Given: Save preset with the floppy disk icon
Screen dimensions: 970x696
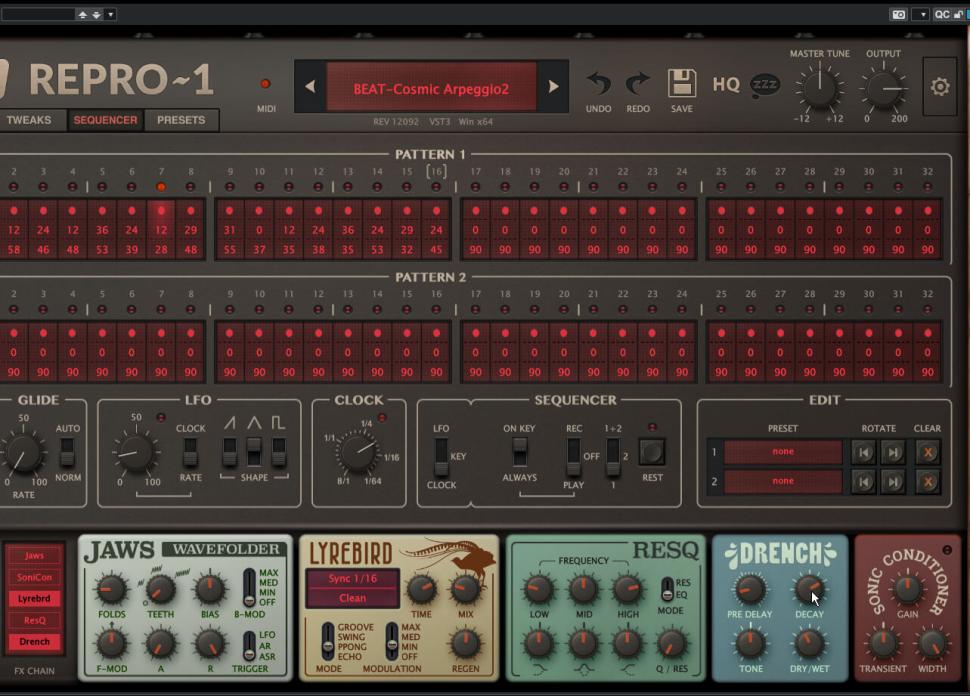Looking at the screenshot, I should point(682,84).
